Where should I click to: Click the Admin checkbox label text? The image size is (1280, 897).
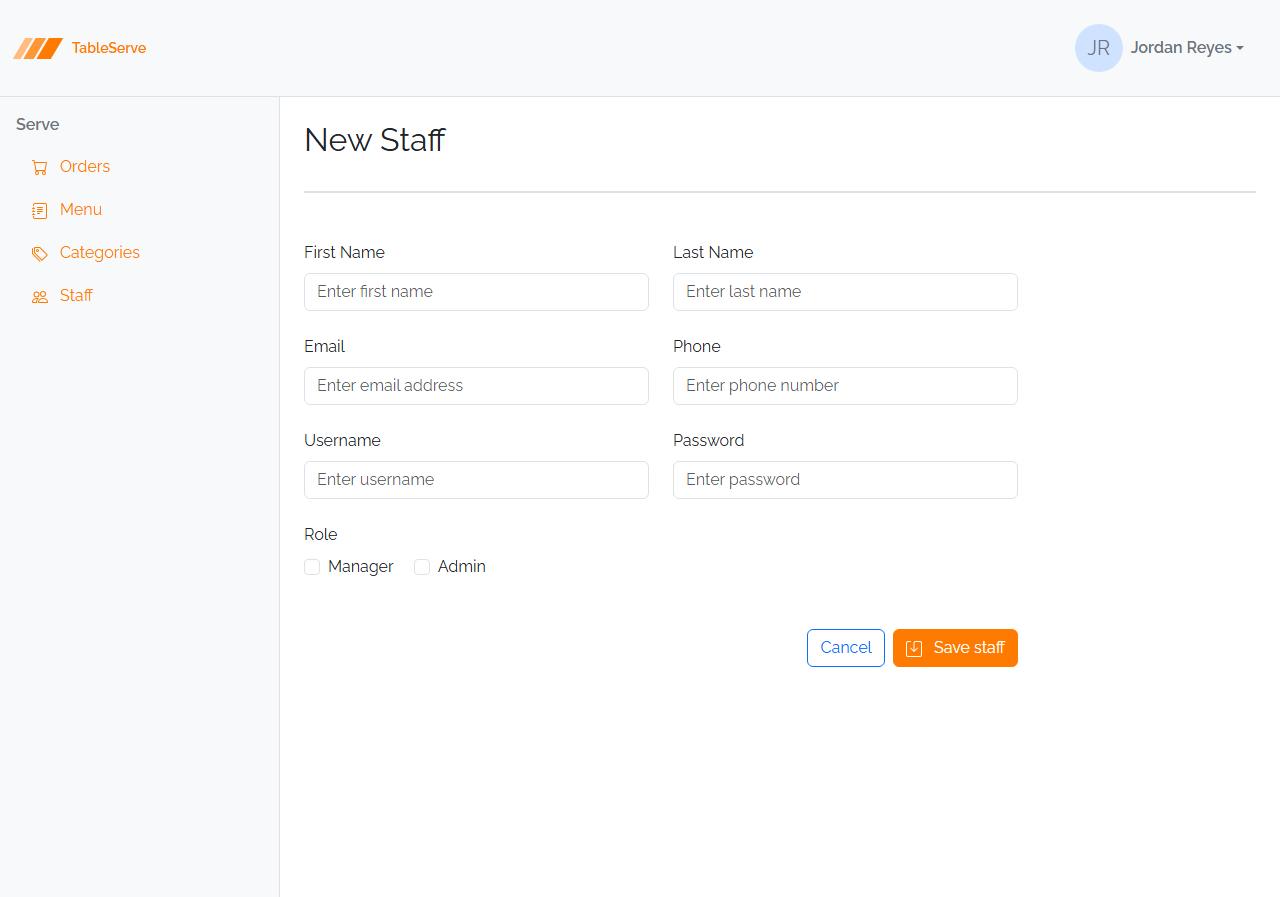coord(462,567)
